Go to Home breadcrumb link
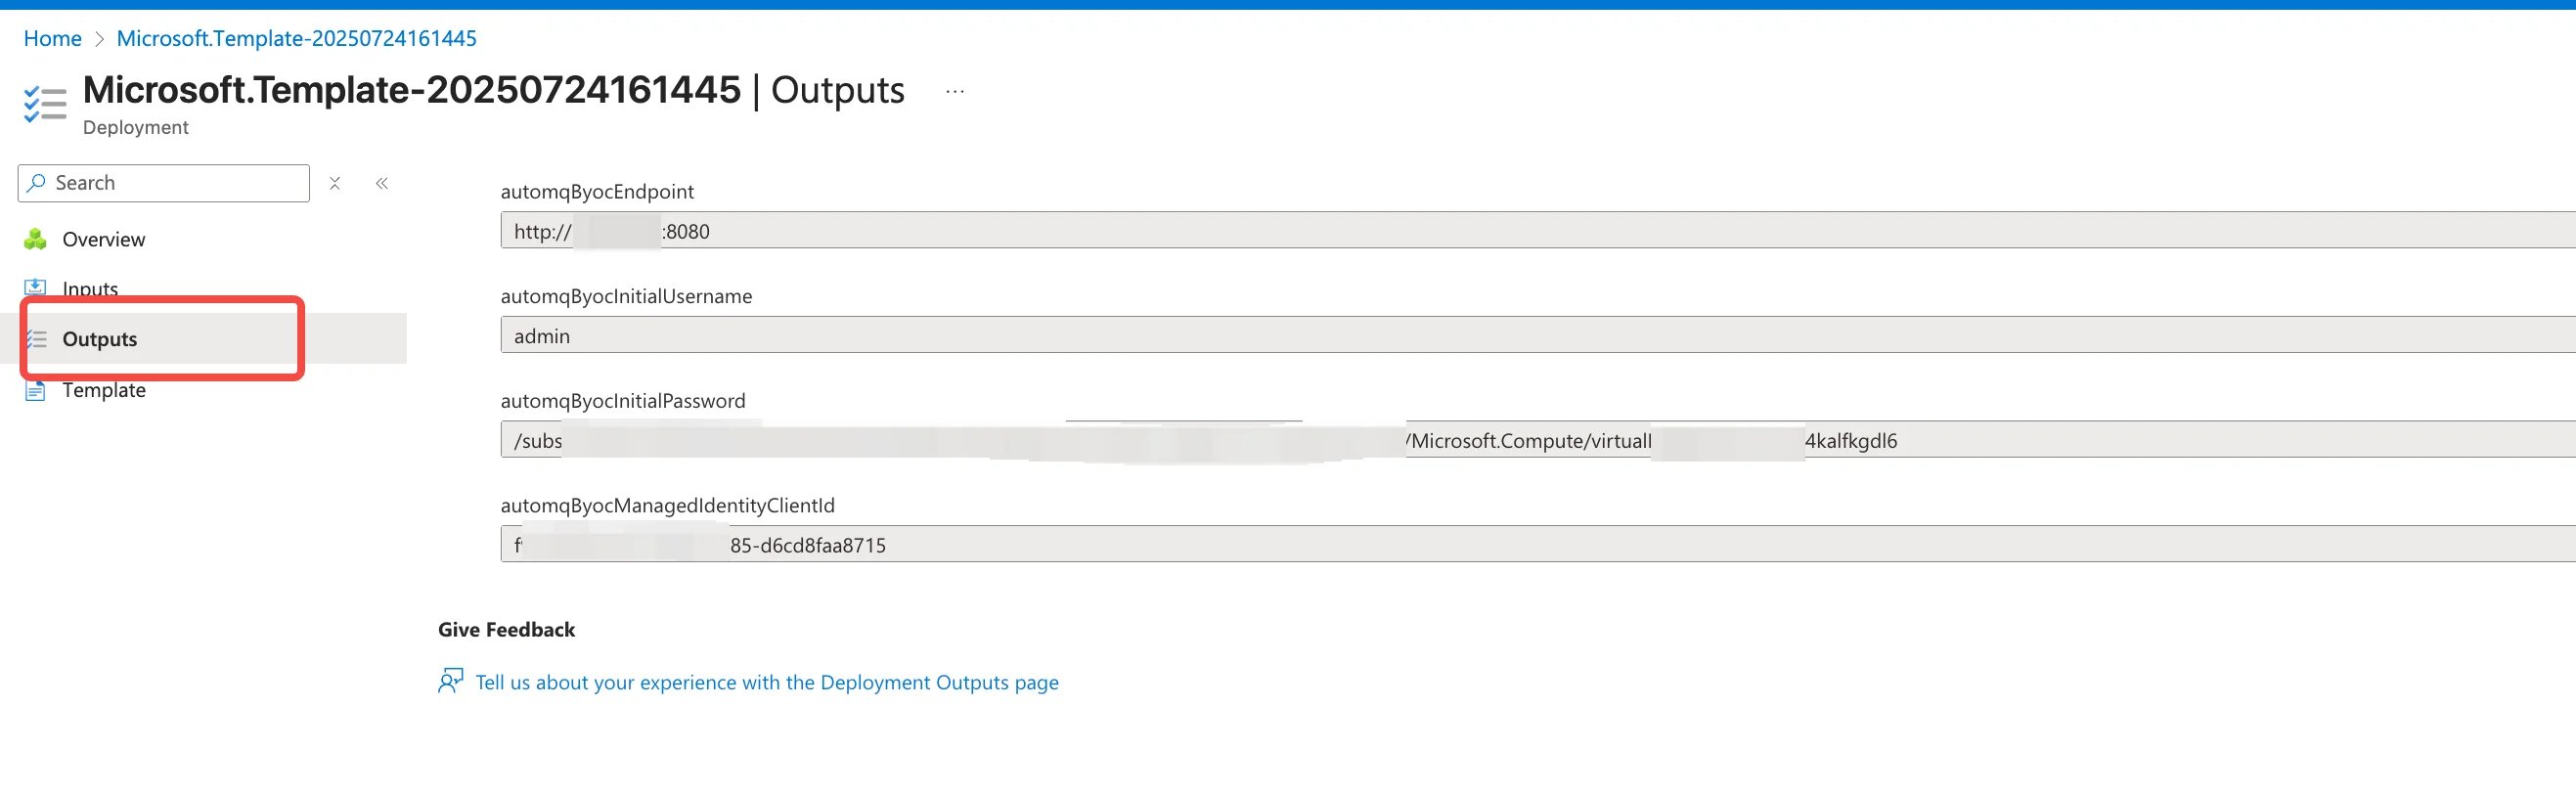This screenshot has width=2576, height=794. coord(53,38)
